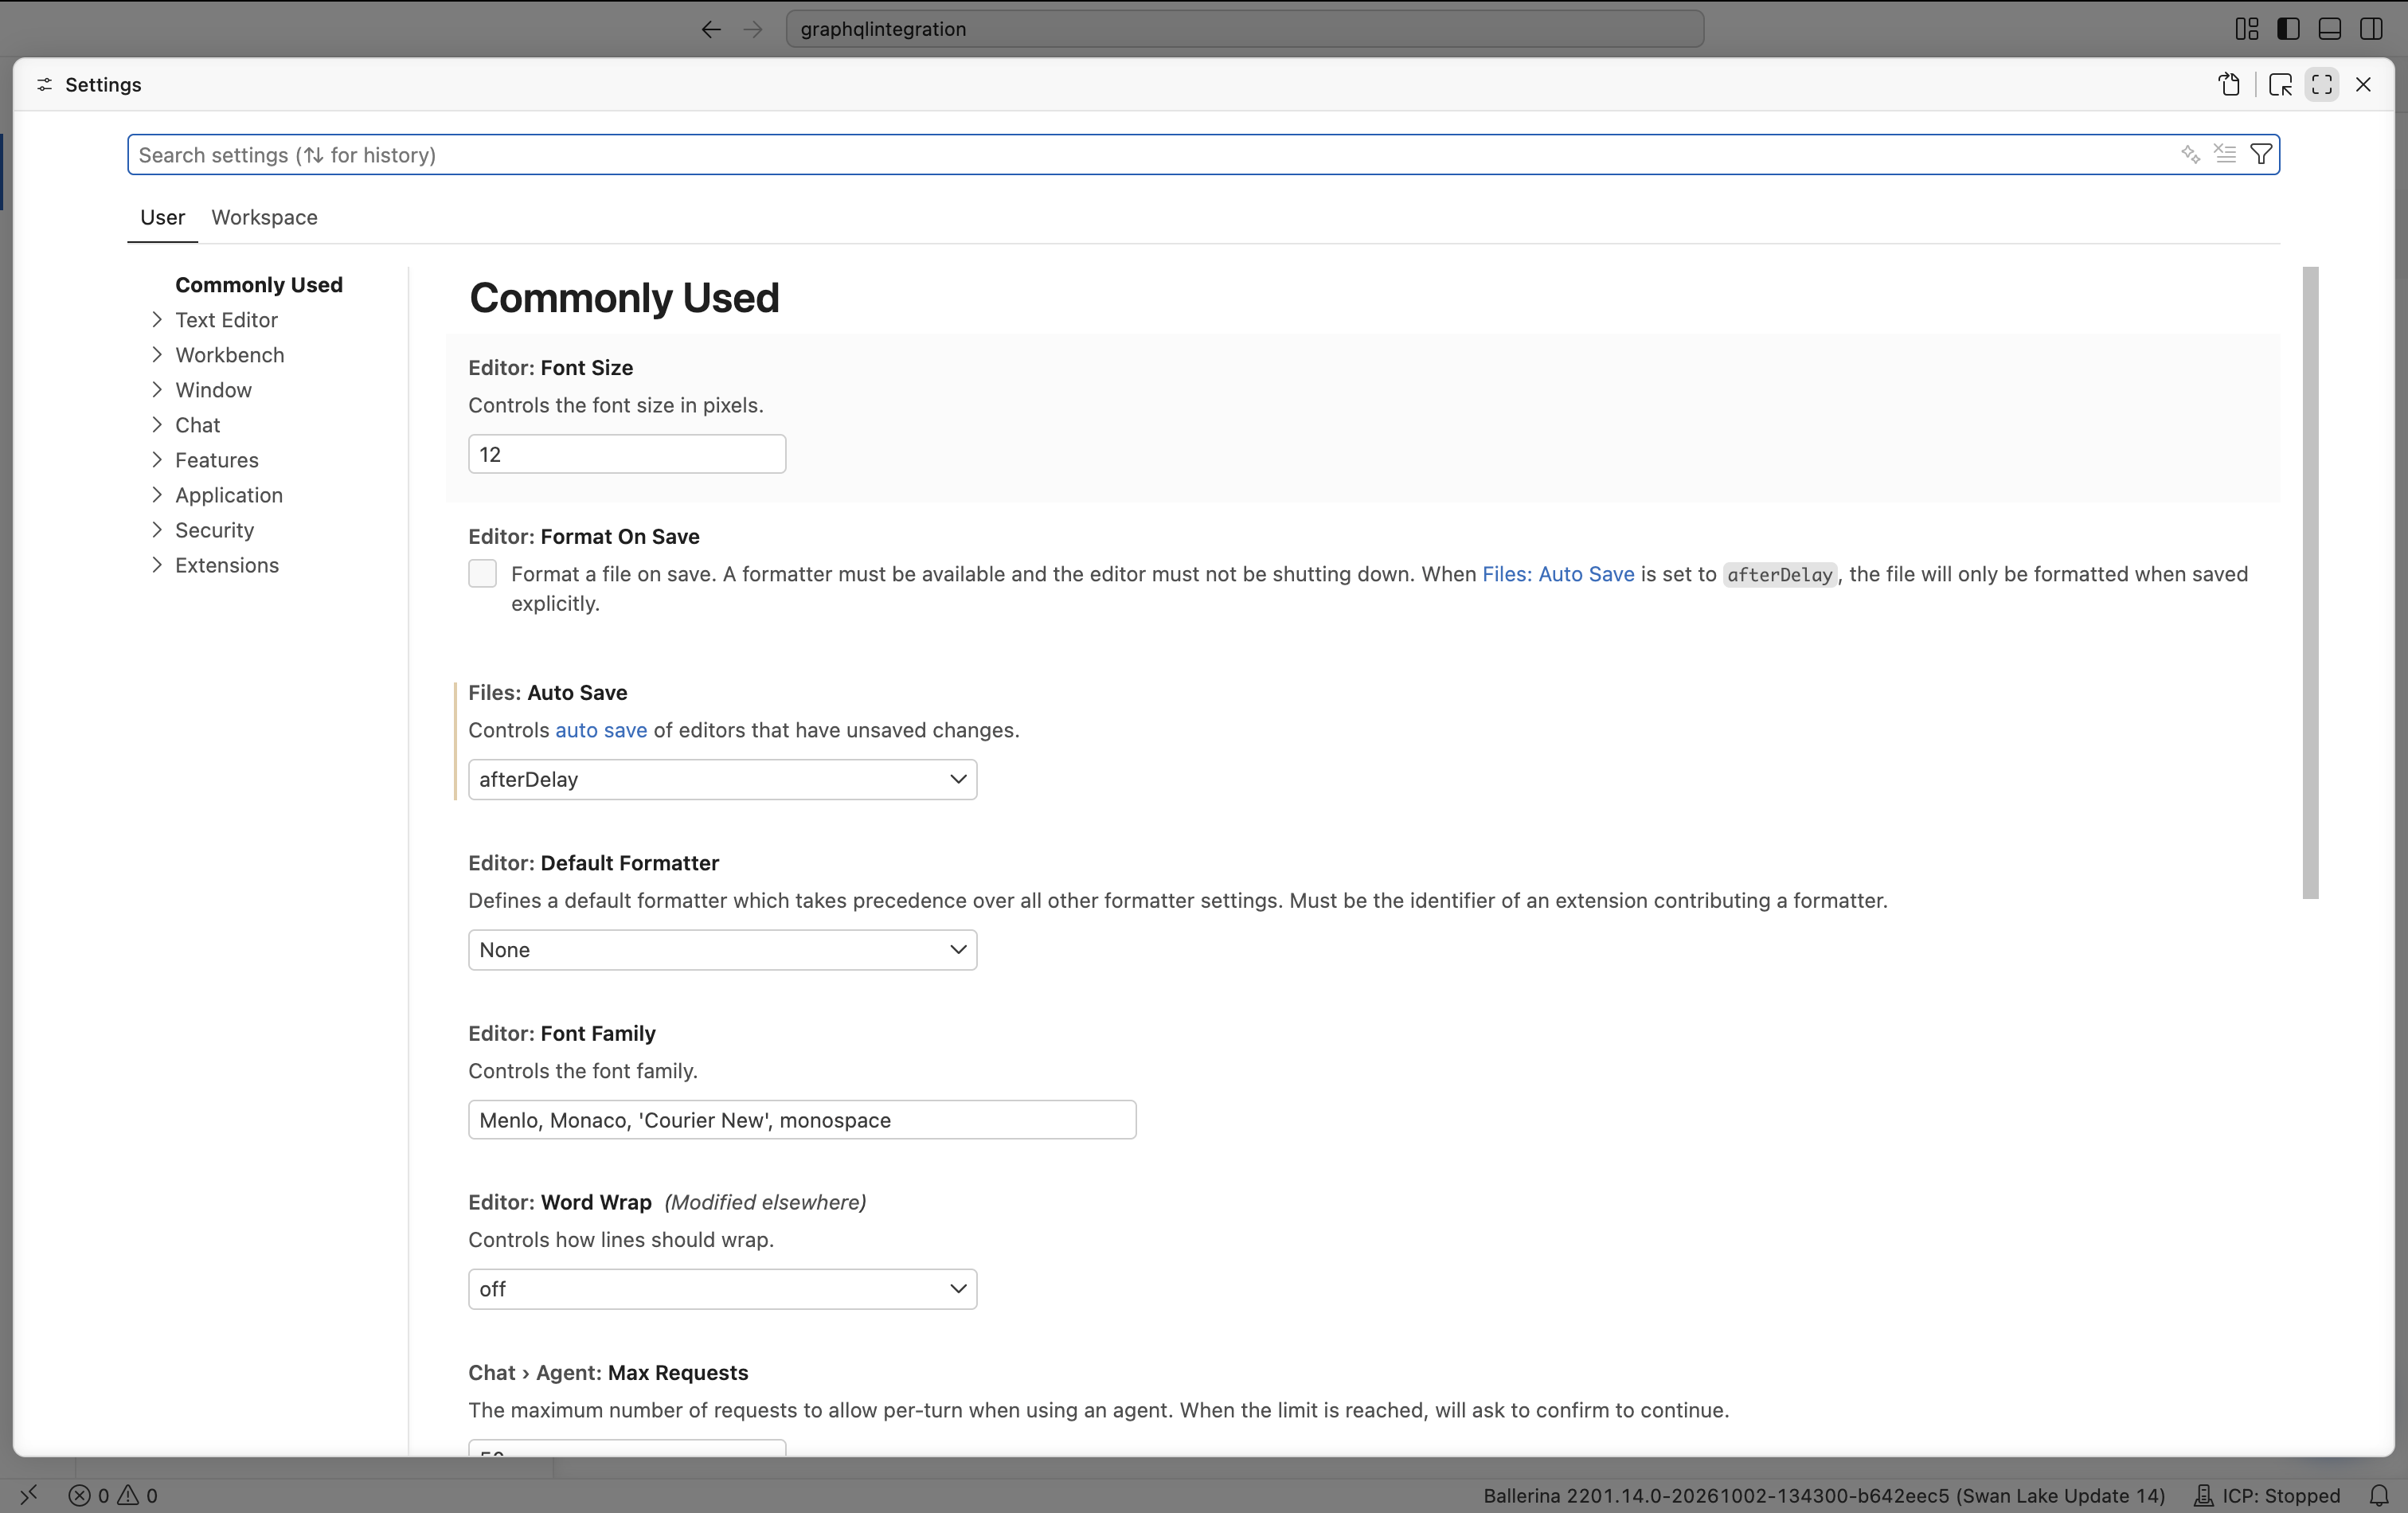The image size is (2408, 1513).
Task: Click the graphqlintegration command center box
Action: [x=1245, y=29]
